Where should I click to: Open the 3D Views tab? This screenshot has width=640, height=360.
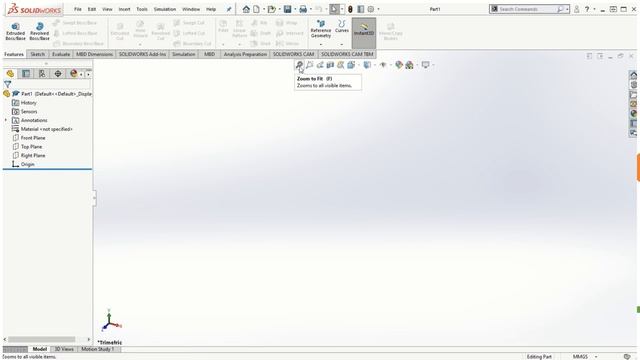point(64,349)
